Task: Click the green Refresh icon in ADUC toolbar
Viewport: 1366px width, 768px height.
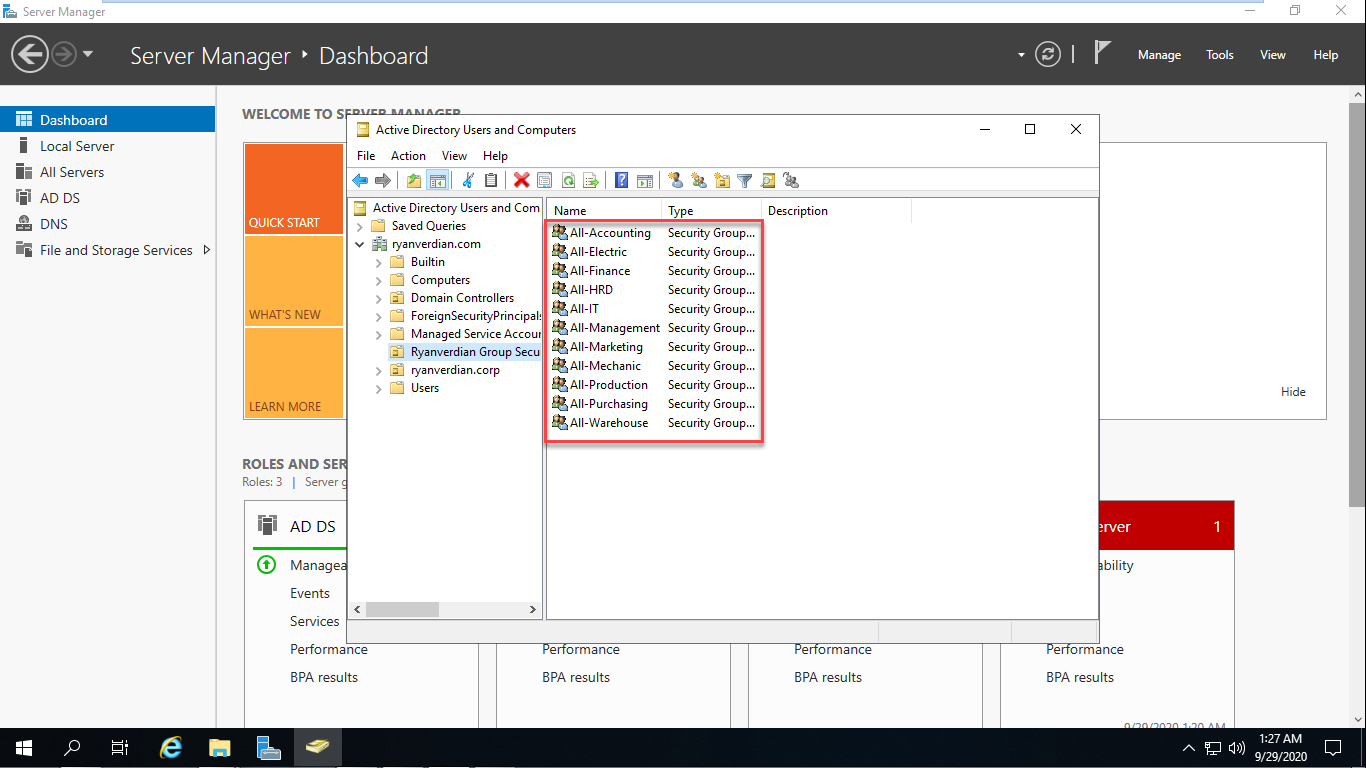Action: [x=568, y=181]
